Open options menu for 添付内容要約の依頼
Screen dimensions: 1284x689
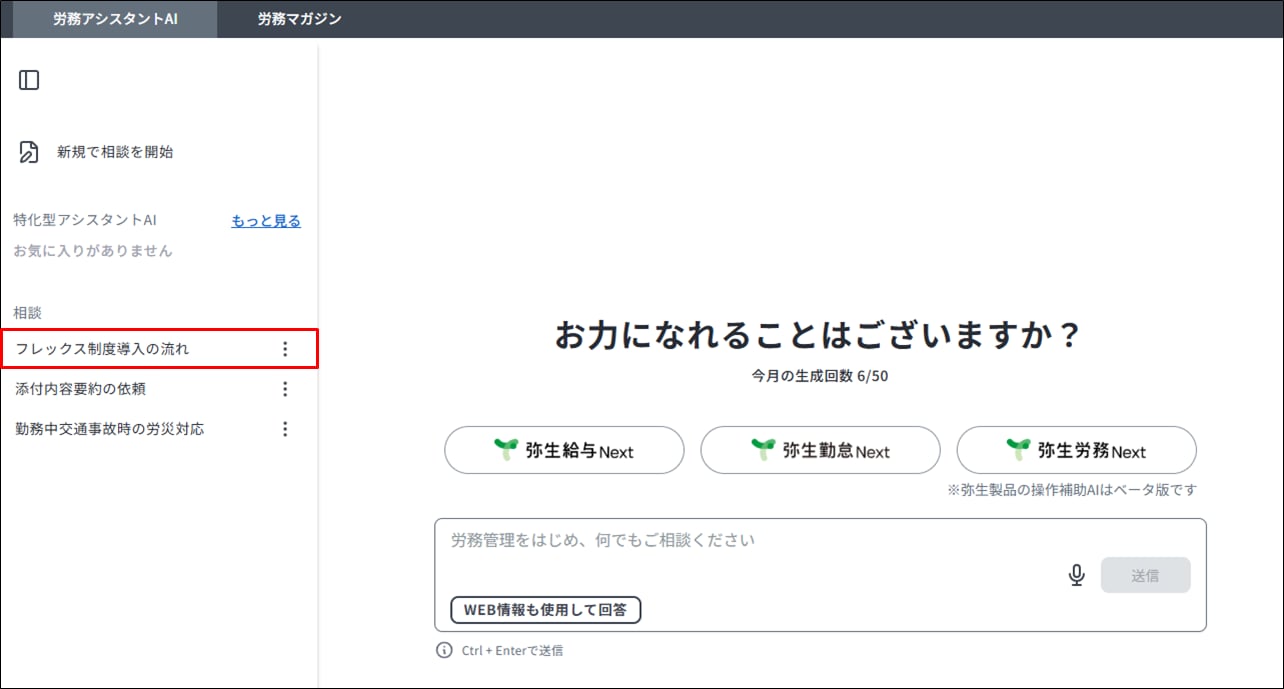285,389
